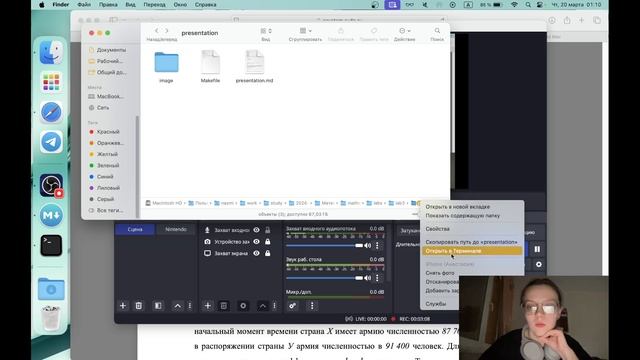This screenshot has height=360, width=640.
Task: Open the Файл menu
Action: (84, 4)
